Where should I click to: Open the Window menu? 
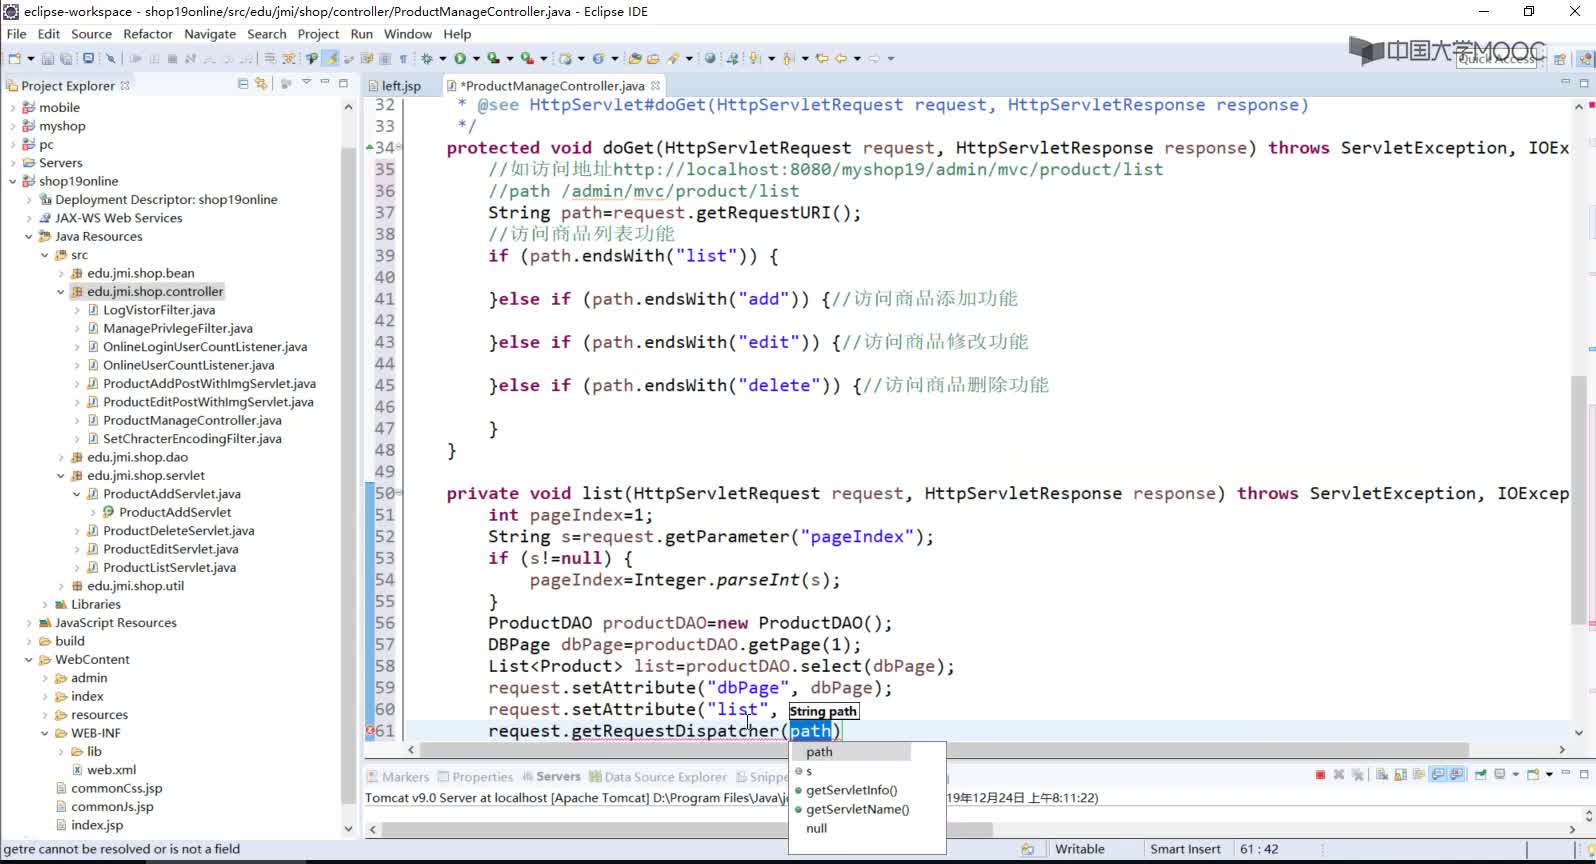pyautogui.click(x=408, y=34)
